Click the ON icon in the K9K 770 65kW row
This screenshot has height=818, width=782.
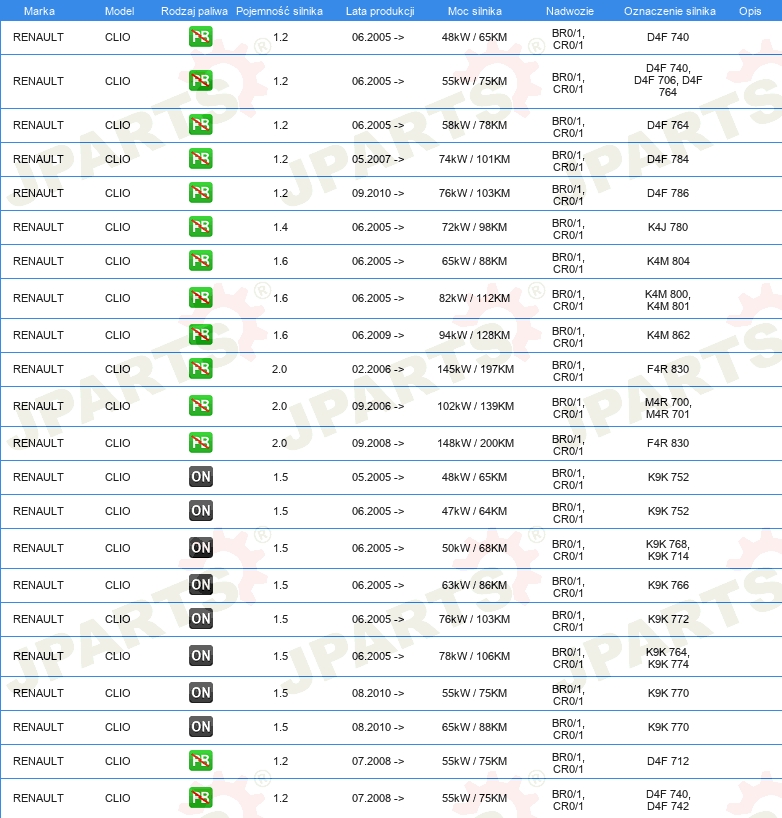point(200,726)
